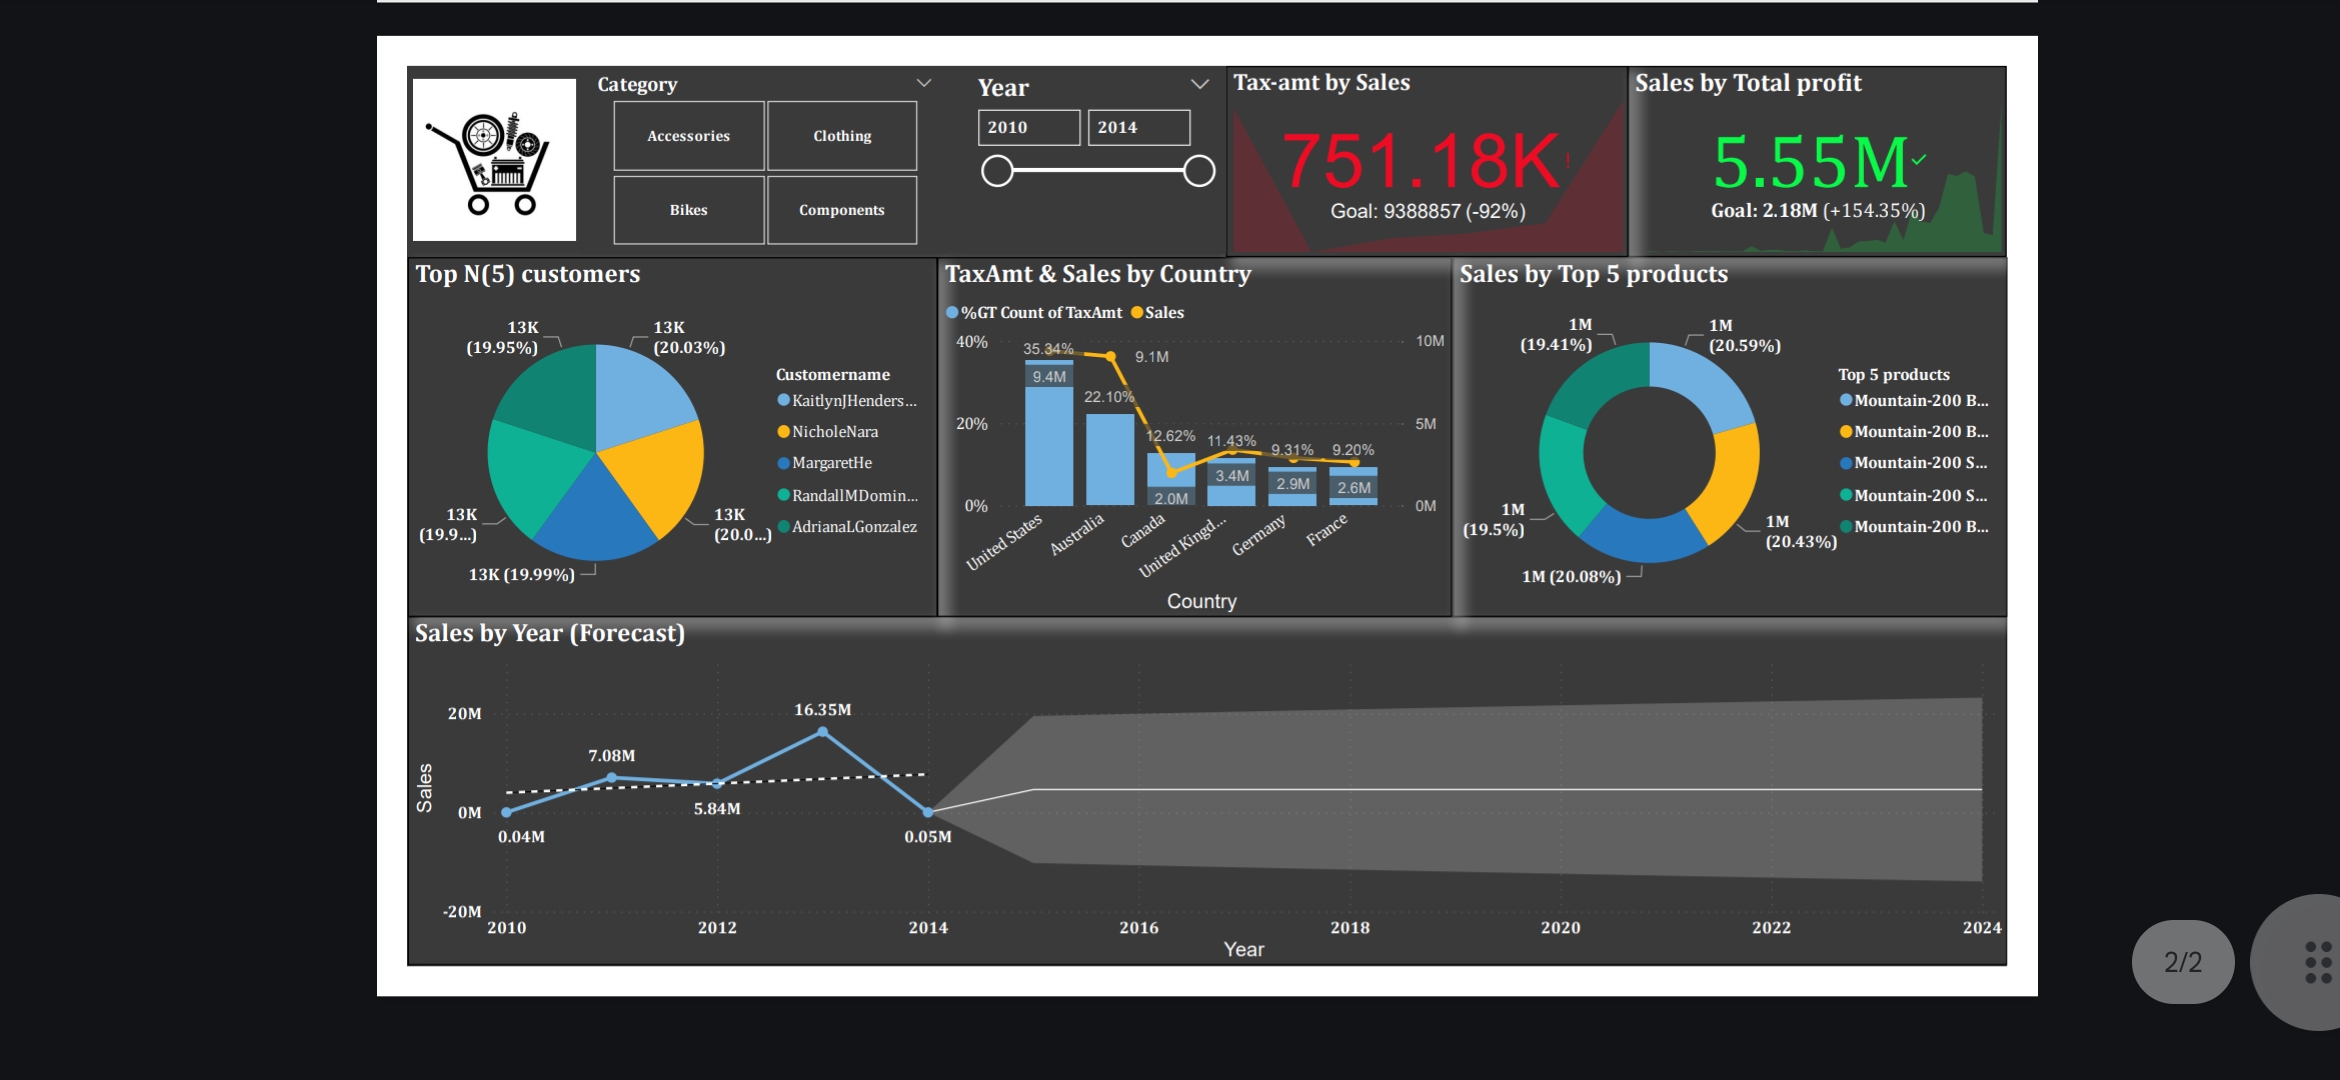Click the 16.35M peak data point
The image size is (2340, 1080).
(x=822, y=732)
